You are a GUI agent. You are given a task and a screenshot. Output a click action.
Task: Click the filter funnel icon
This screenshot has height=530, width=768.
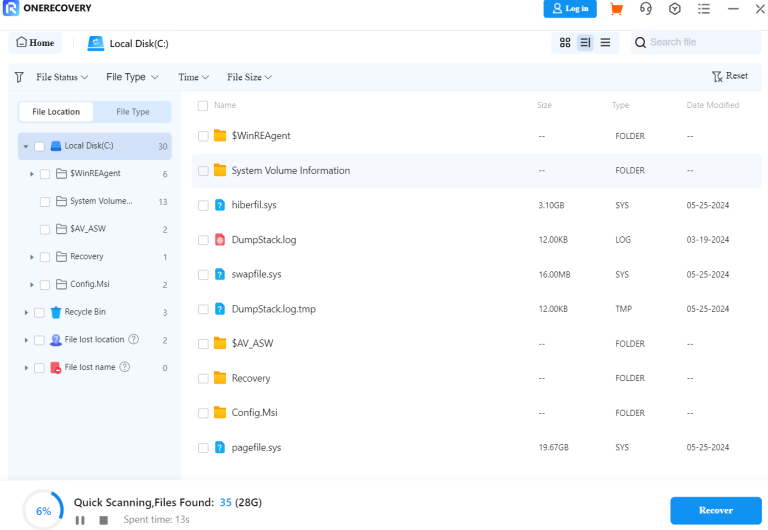(x=19, y=77)
